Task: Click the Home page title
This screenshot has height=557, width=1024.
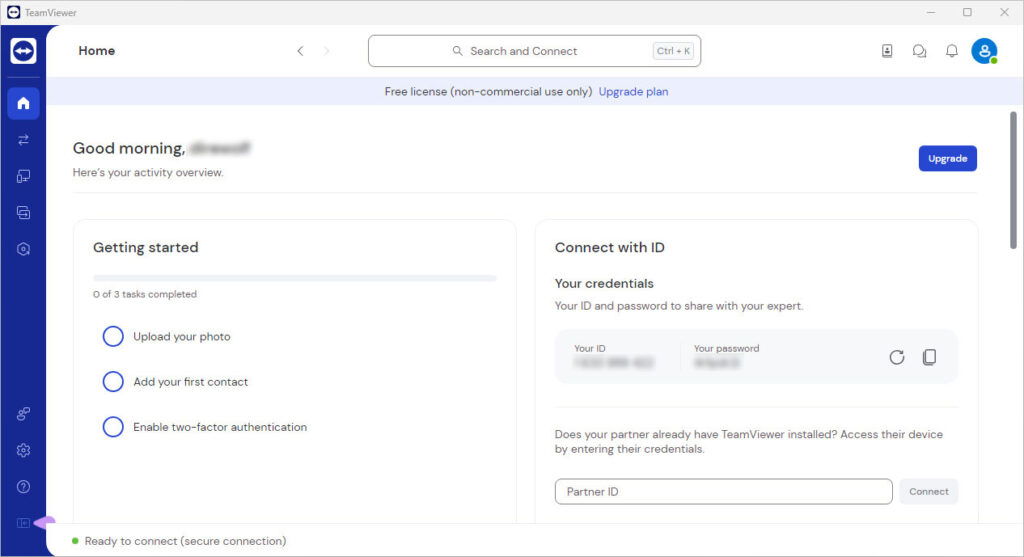Action: tap(97, 51)
